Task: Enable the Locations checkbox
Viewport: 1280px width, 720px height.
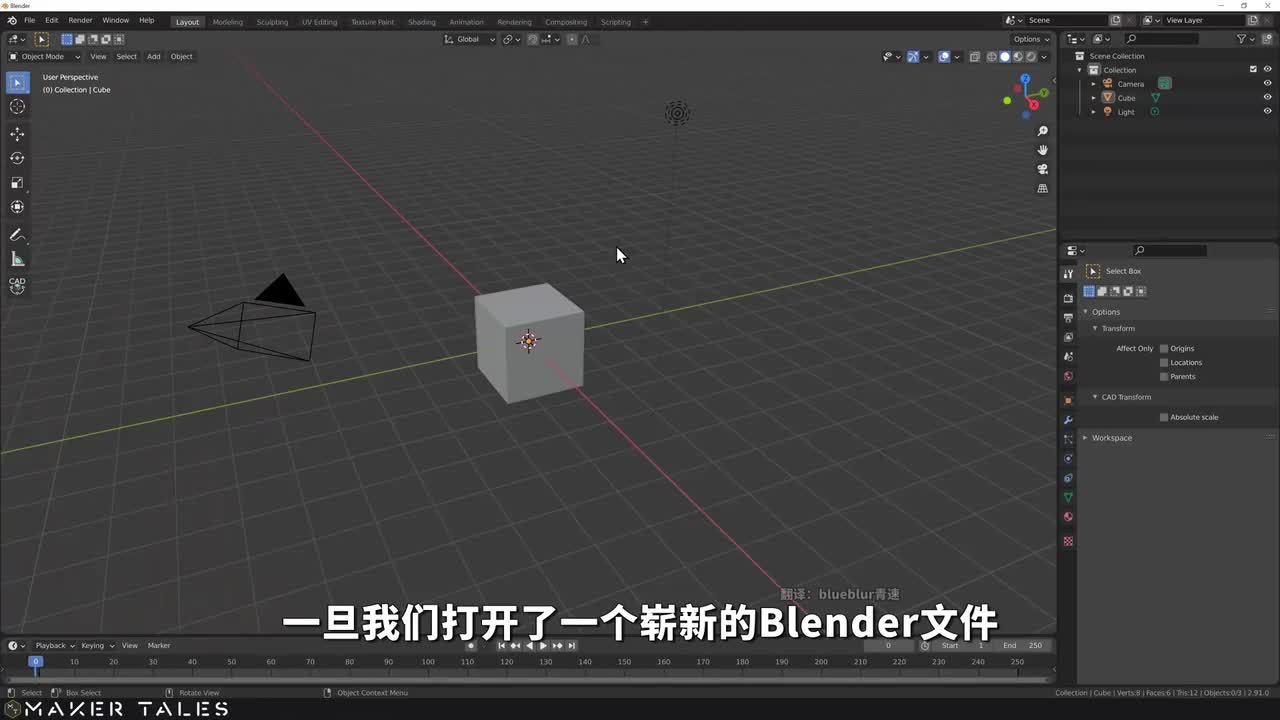Action: pos(1164,362)
